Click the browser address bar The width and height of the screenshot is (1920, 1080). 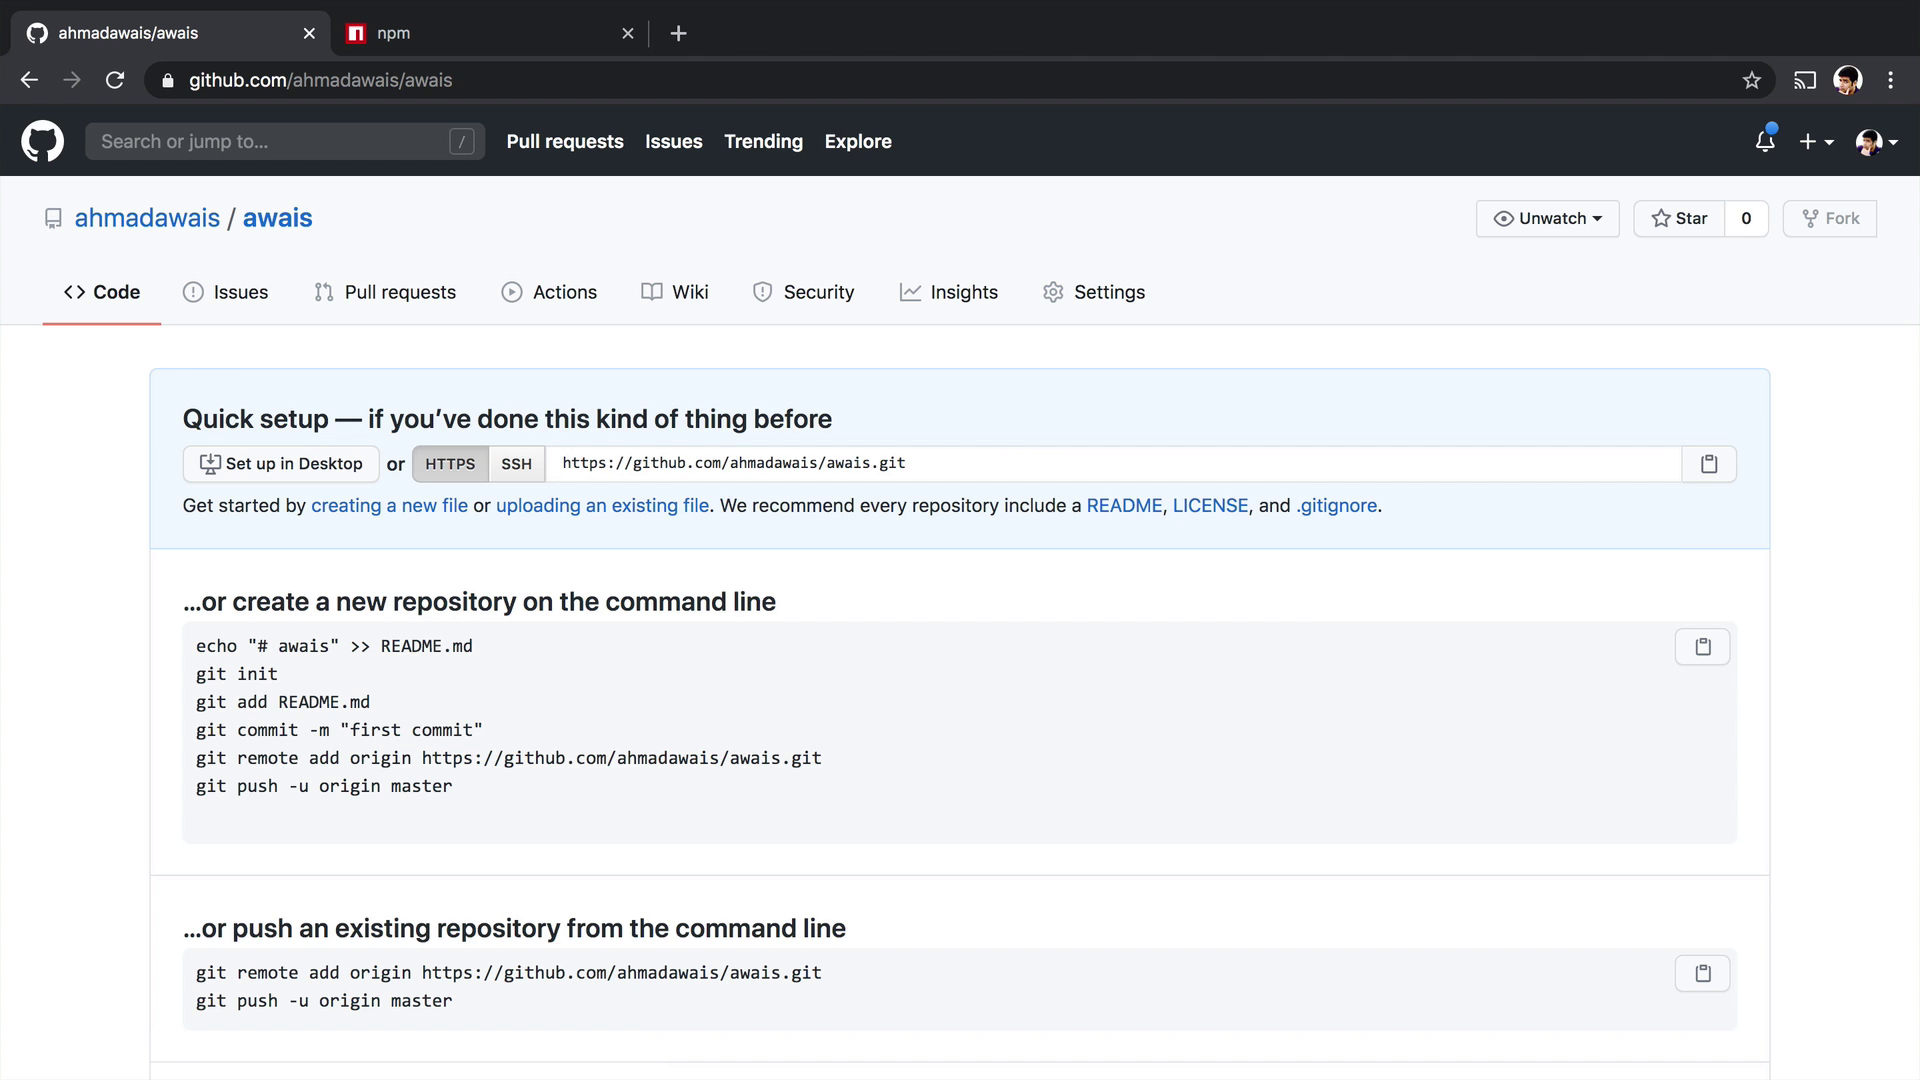pos(960,80)
